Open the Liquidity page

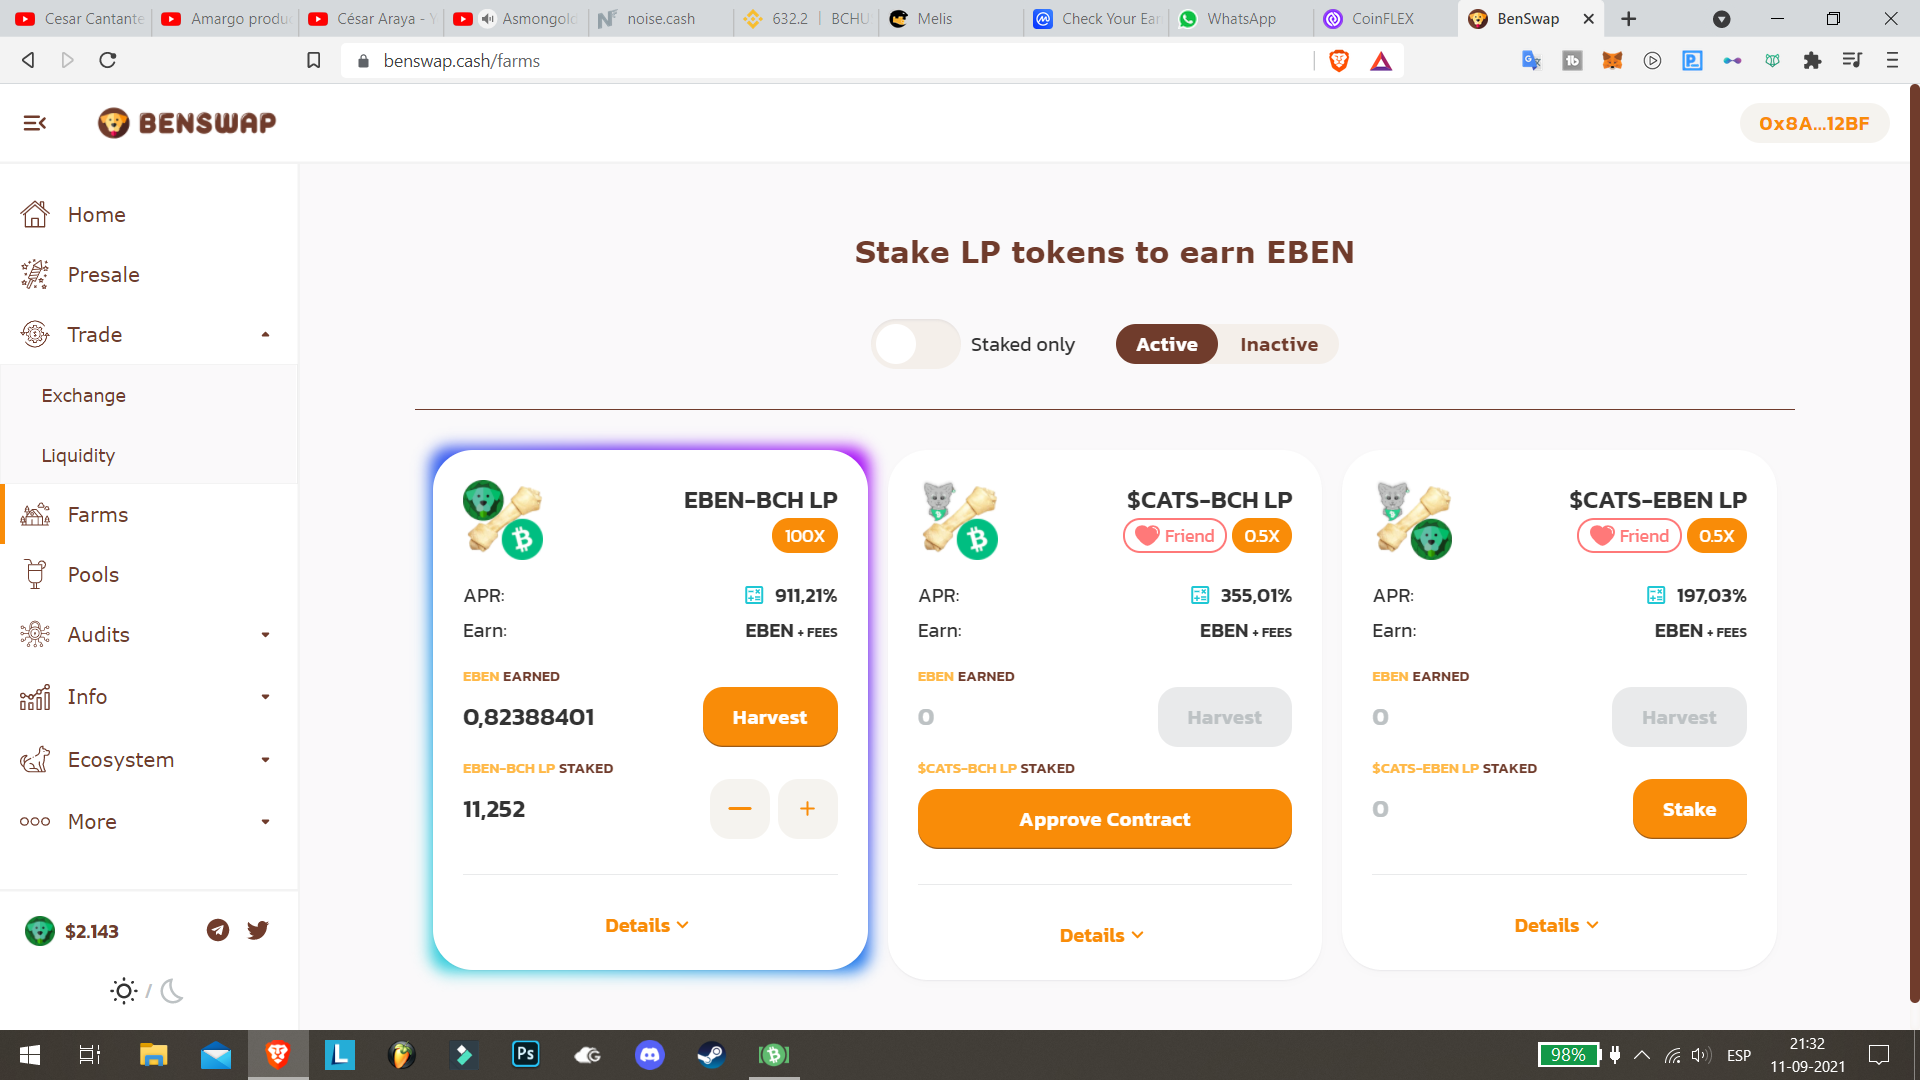tap(148, 455)
